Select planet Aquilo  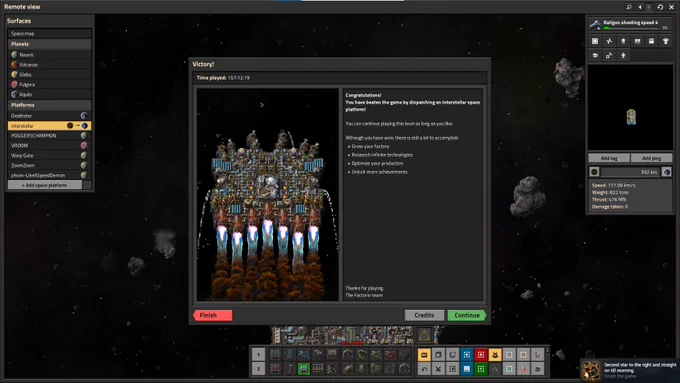49,94
